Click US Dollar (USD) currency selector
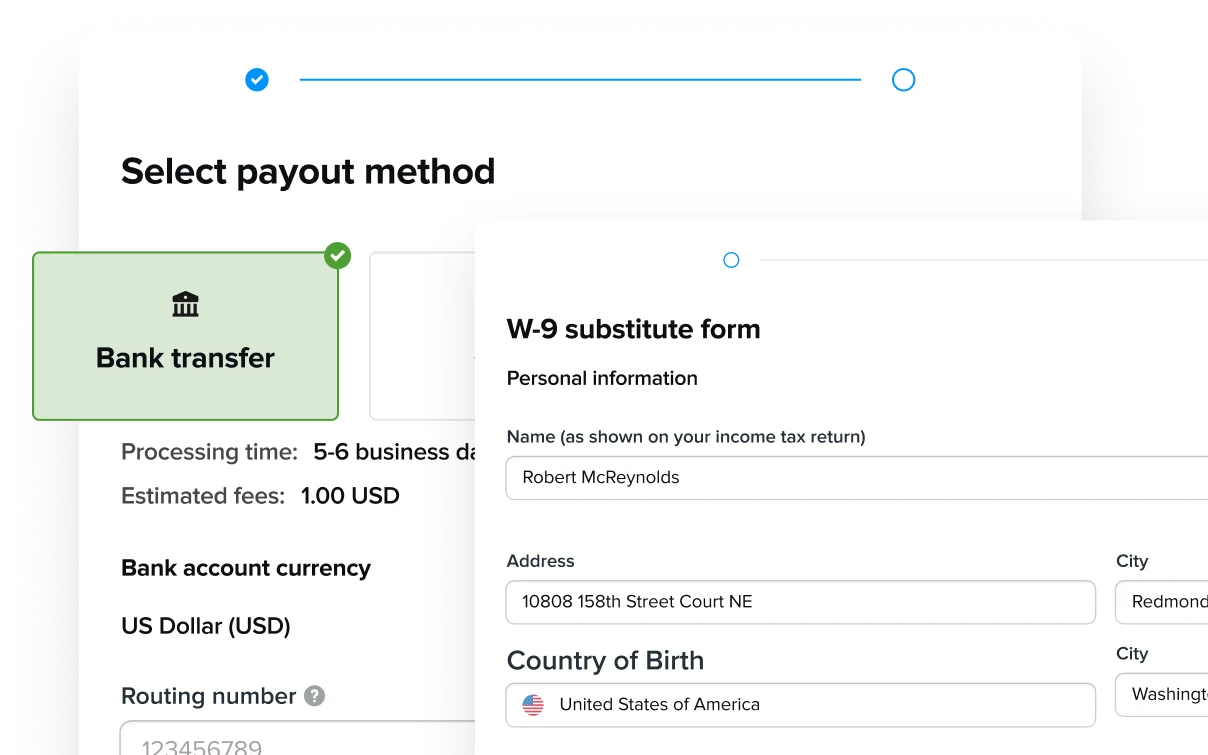The width and height of the screenshot is (1208, 755). [x=206, y=626]
